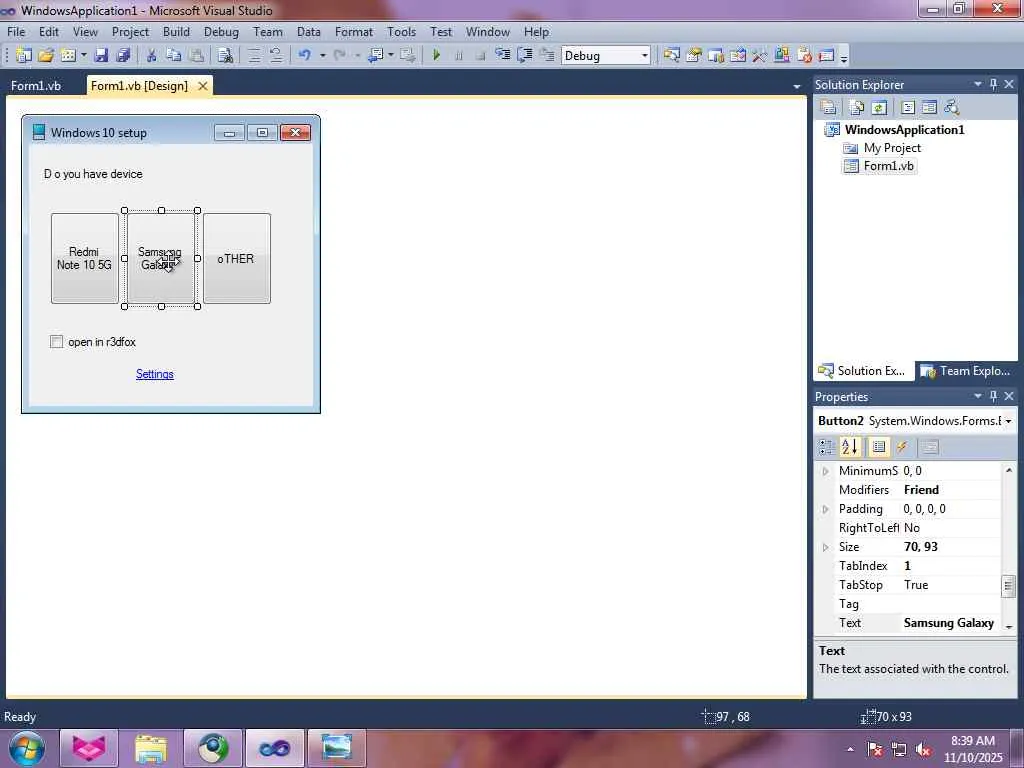Select the 'D o you have device' label
1024x768 pixels.
(x=93, y=174)
